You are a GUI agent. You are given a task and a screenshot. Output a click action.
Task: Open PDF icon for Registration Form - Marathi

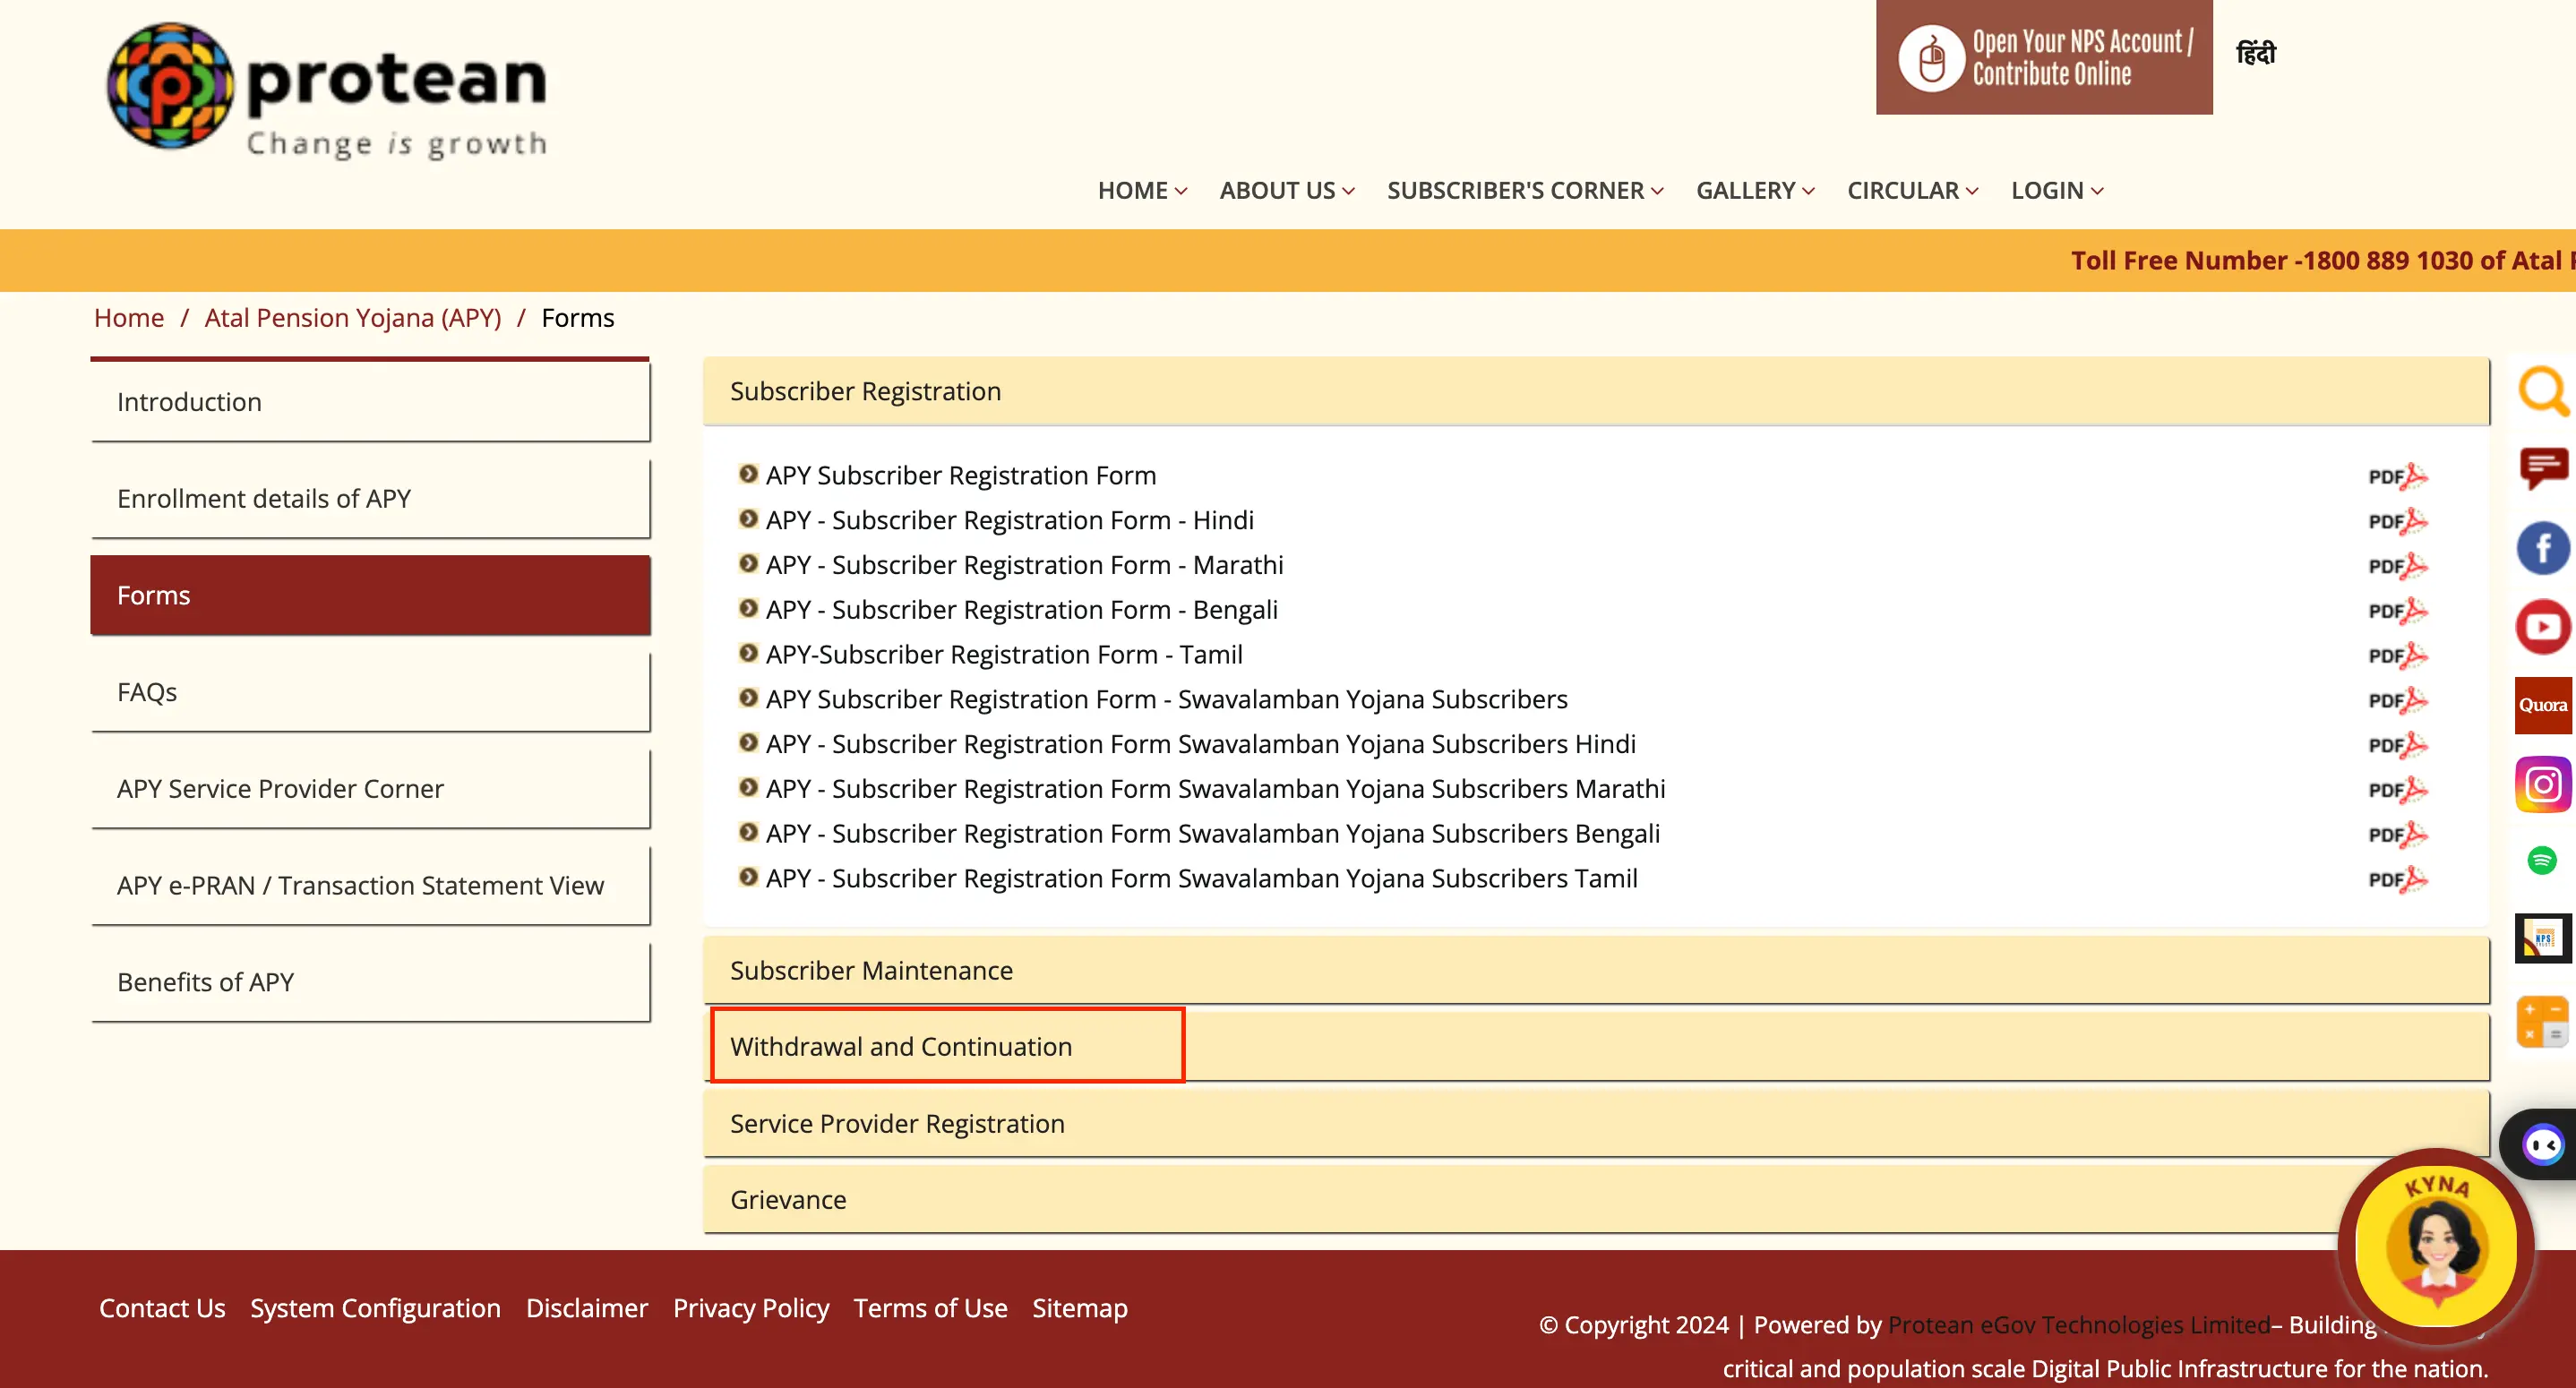click(2397, 566)
